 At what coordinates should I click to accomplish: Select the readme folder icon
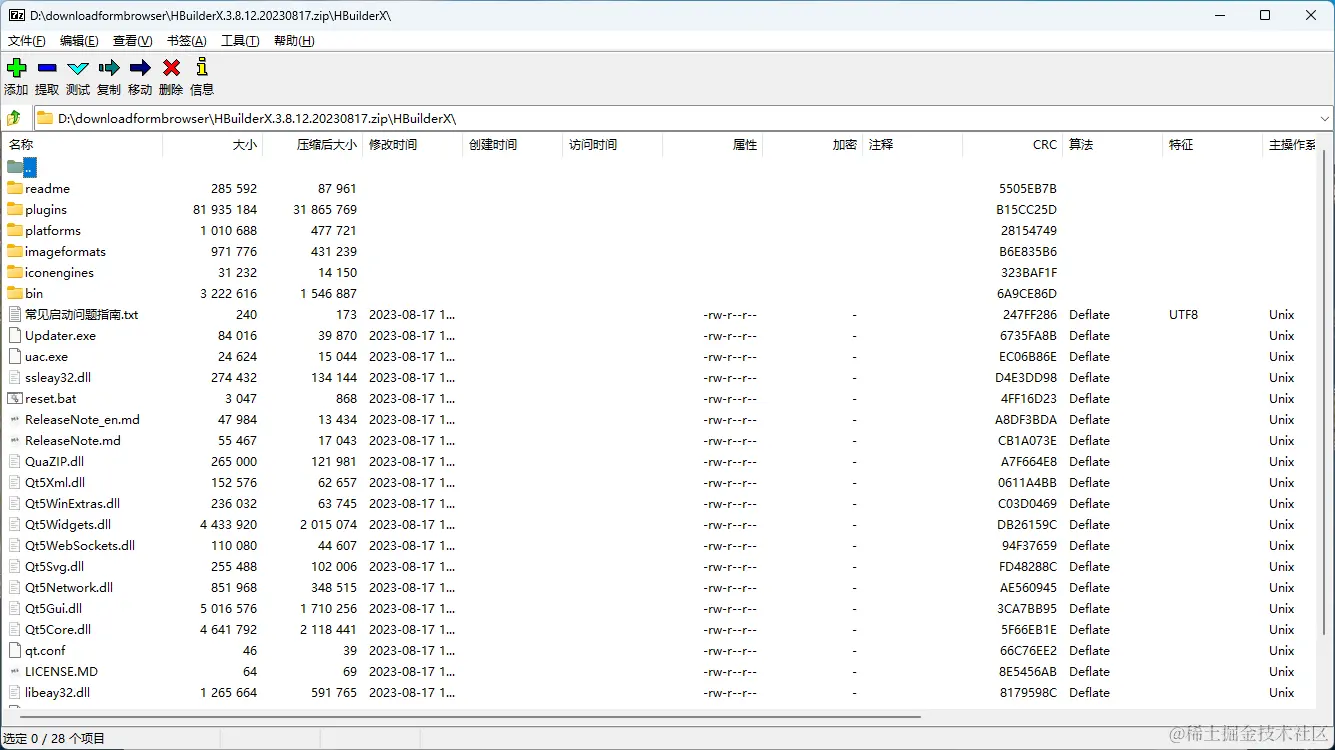(15, 188)
